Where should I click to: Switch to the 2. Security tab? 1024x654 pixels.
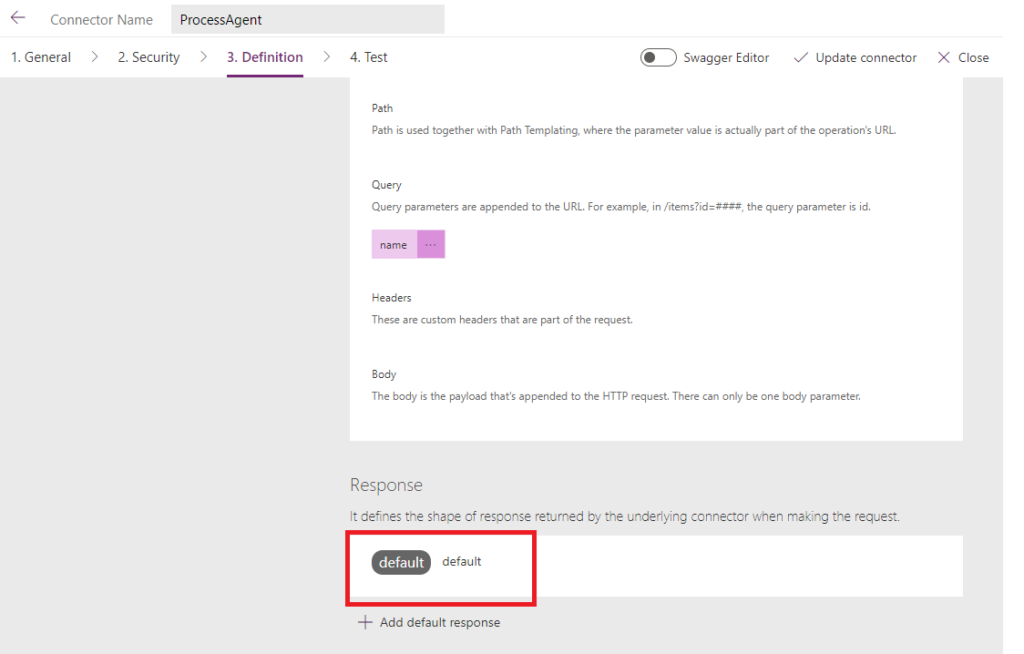pos(148,57)
